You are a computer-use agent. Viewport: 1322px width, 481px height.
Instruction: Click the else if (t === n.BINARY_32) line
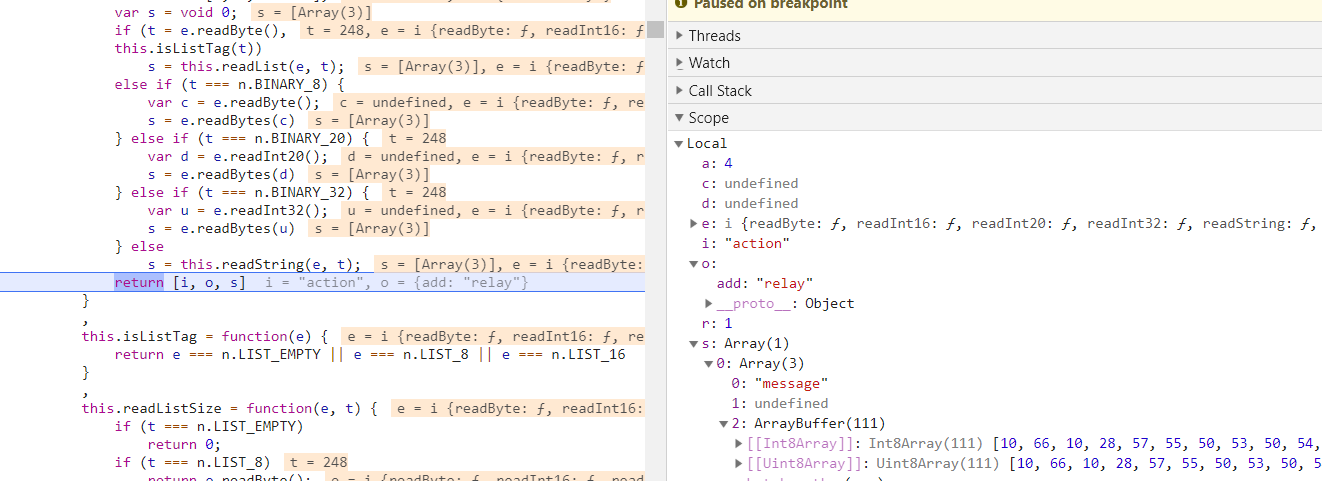243,193
